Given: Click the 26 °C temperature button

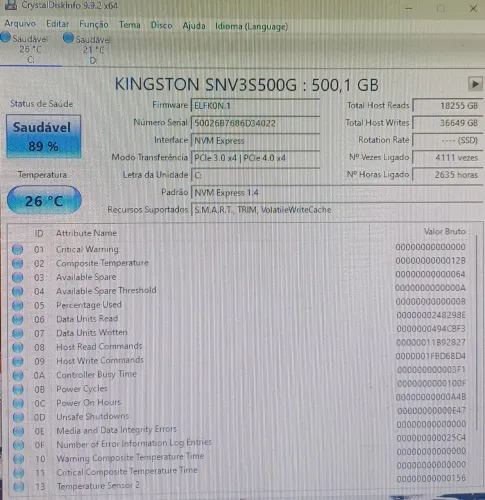Looking at the screenshot, I should click(44, 201).
